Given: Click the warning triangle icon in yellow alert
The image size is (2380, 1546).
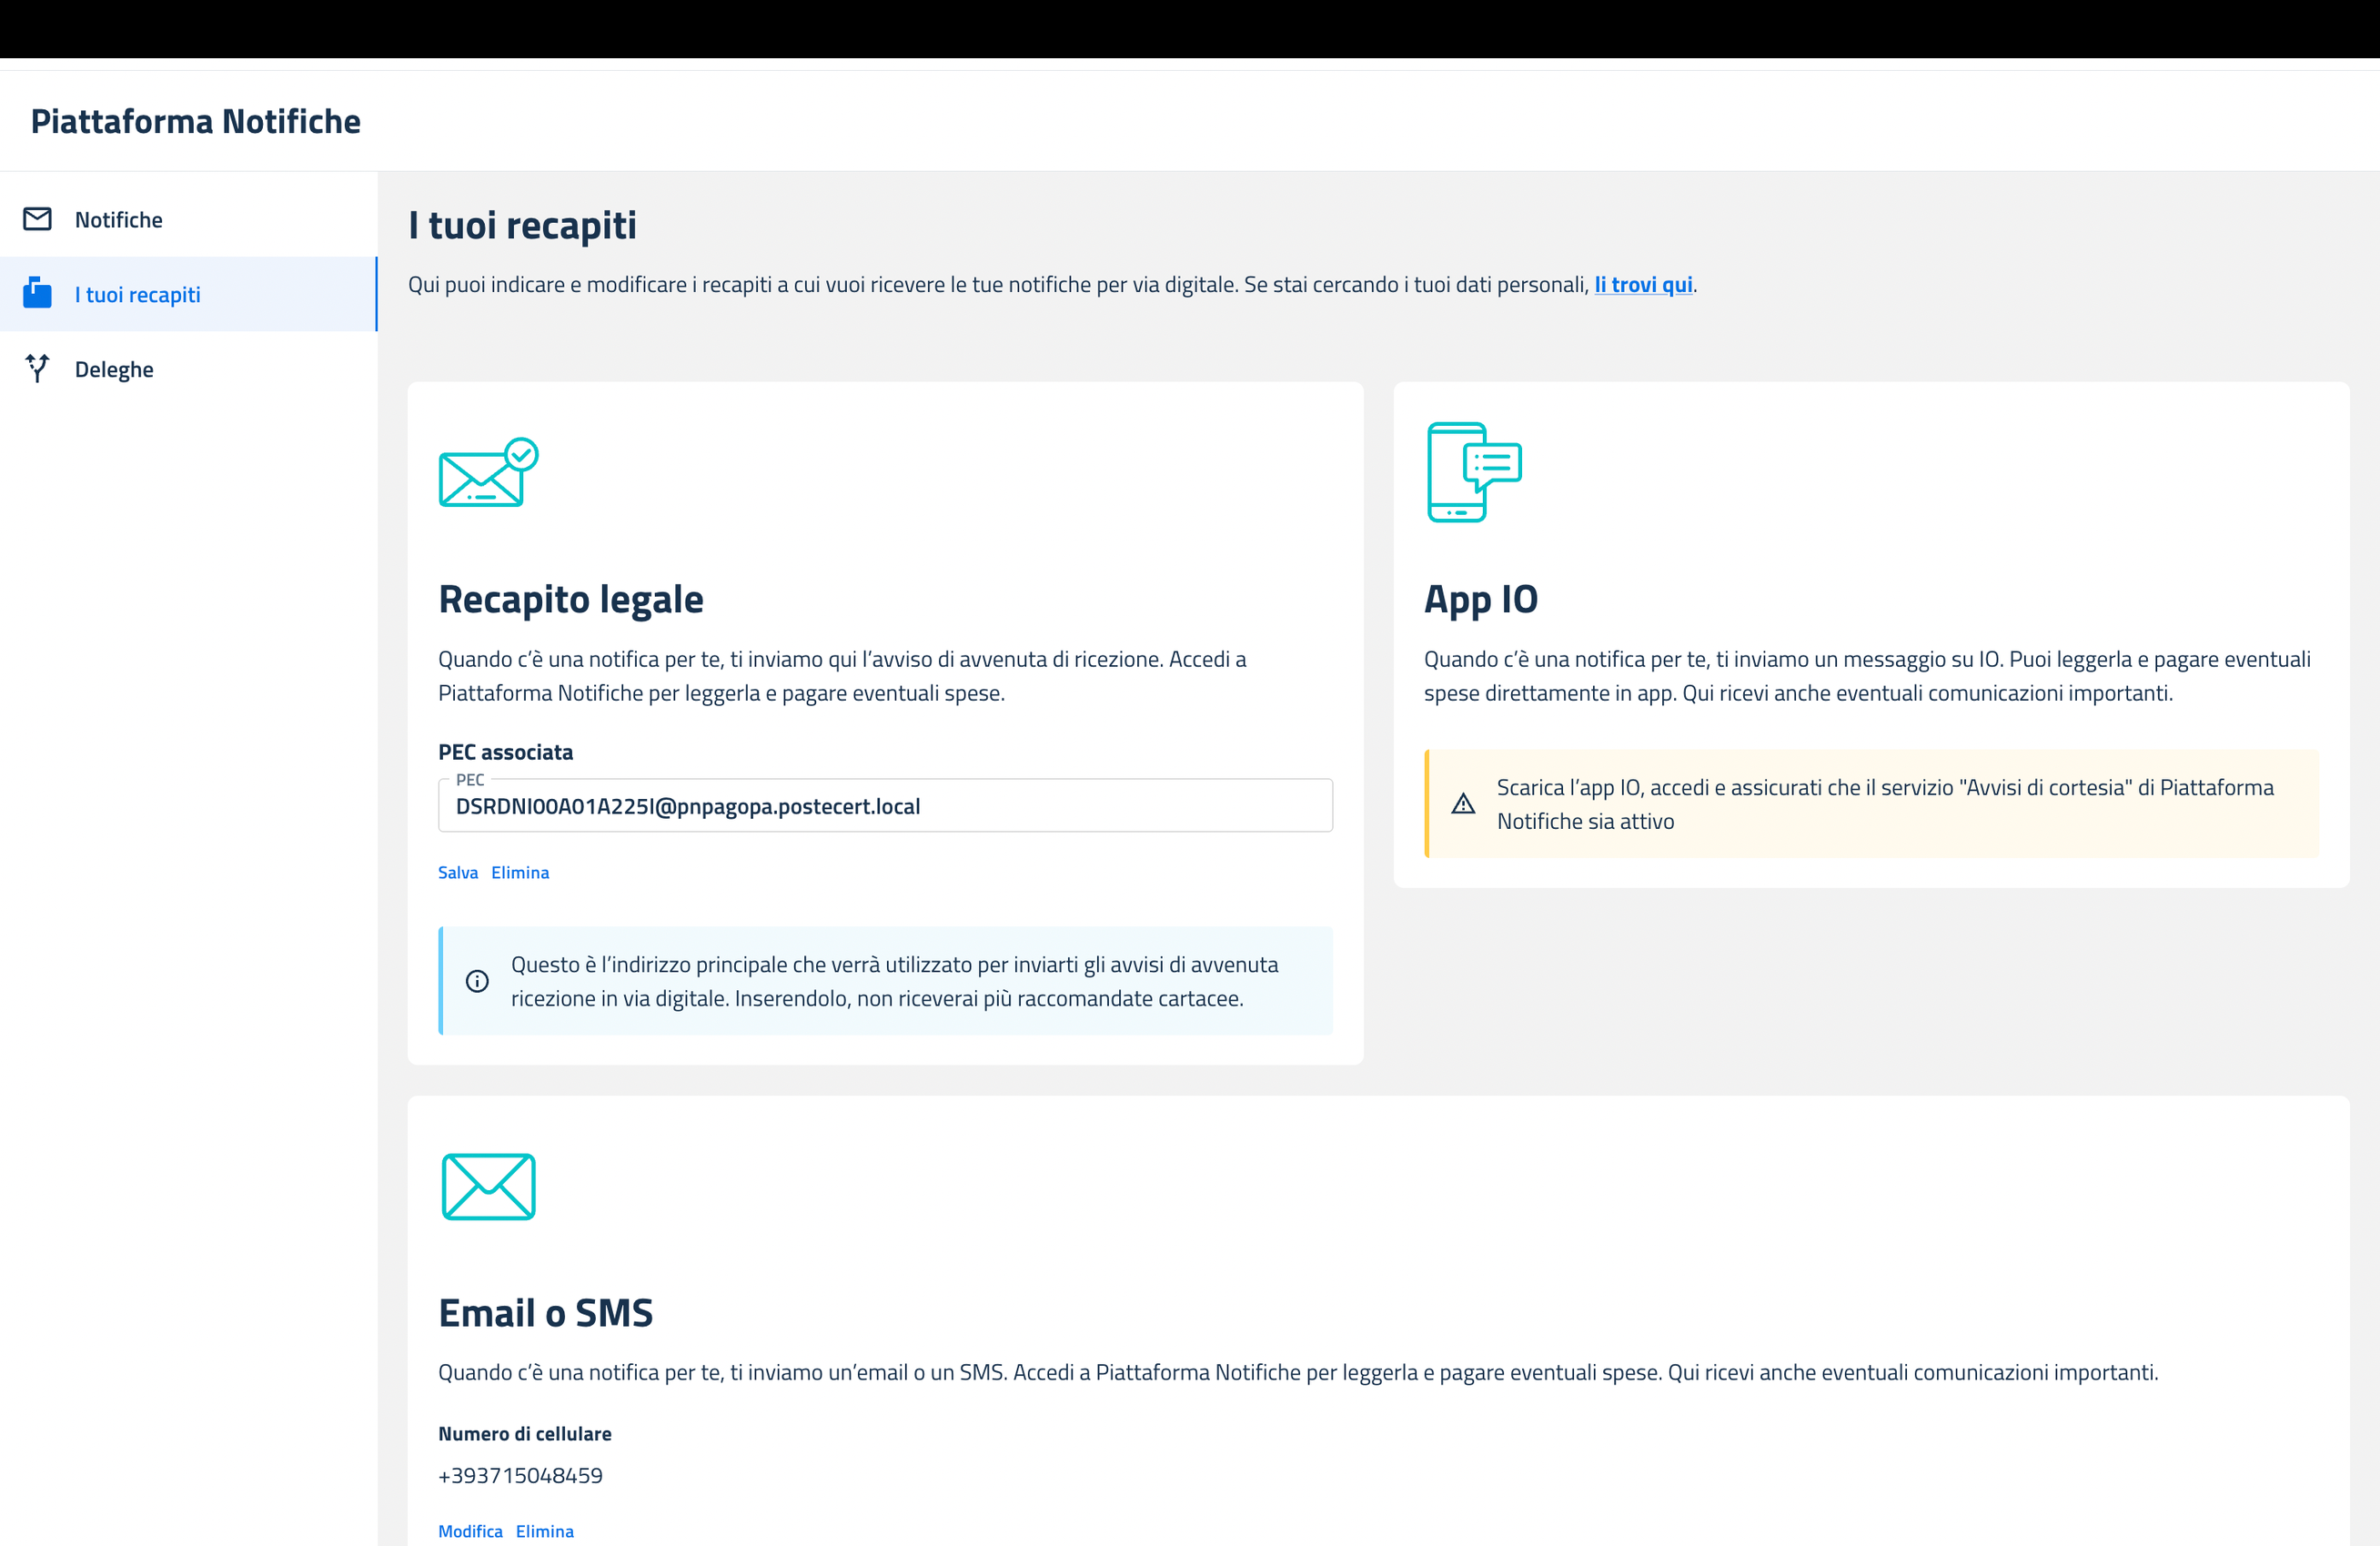Looking at the screenshot, I should click(x=1463, y=804).
